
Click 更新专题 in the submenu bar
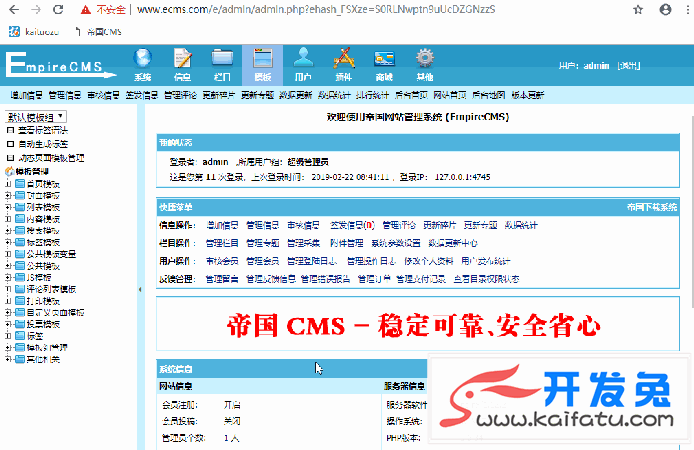[x=257, y=95]
